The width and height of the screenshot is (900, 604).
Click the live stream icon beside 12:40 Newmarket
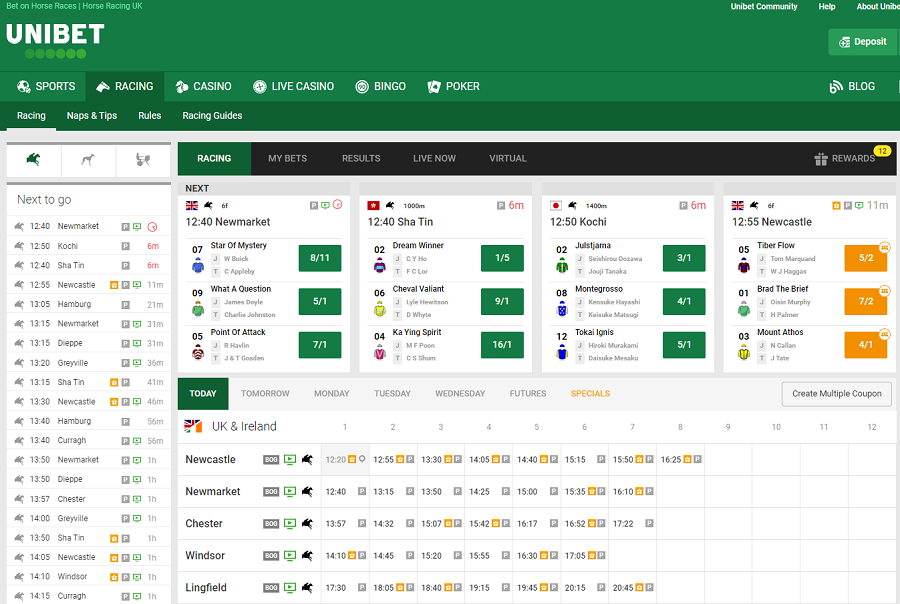point(325,204)
